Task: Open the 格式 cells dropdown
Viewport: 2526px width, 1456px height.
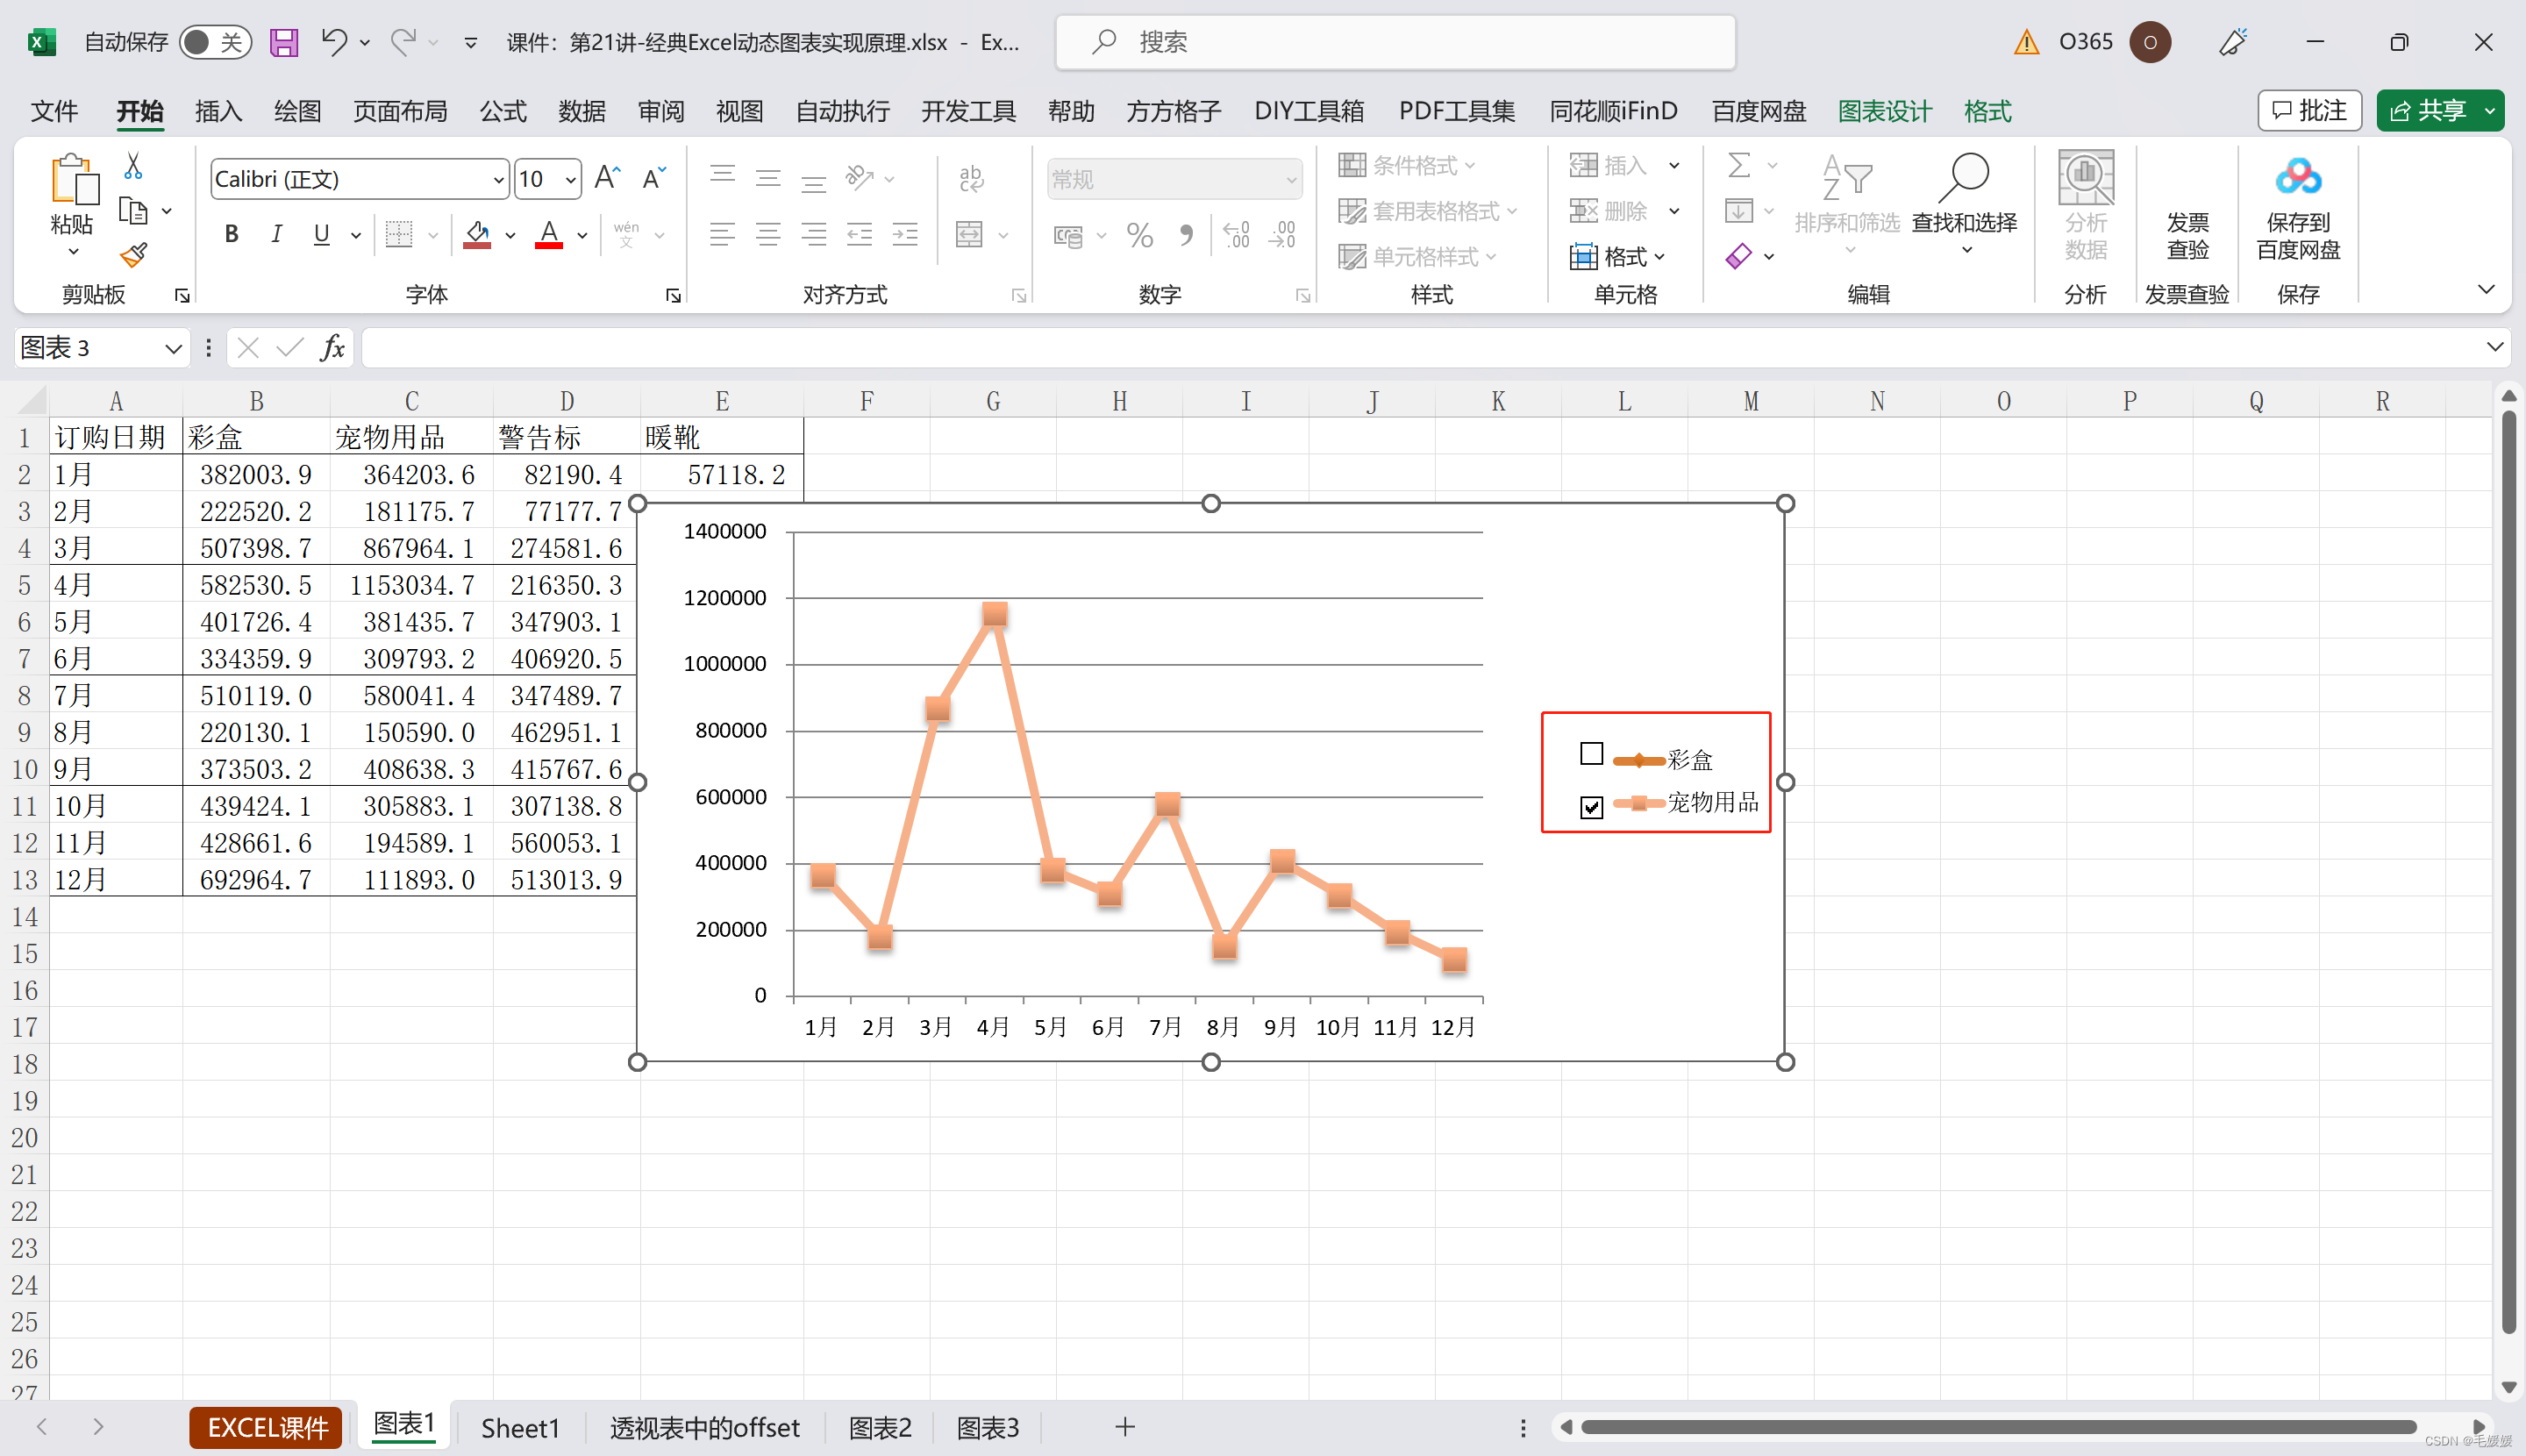Action: coord(1618,256)
